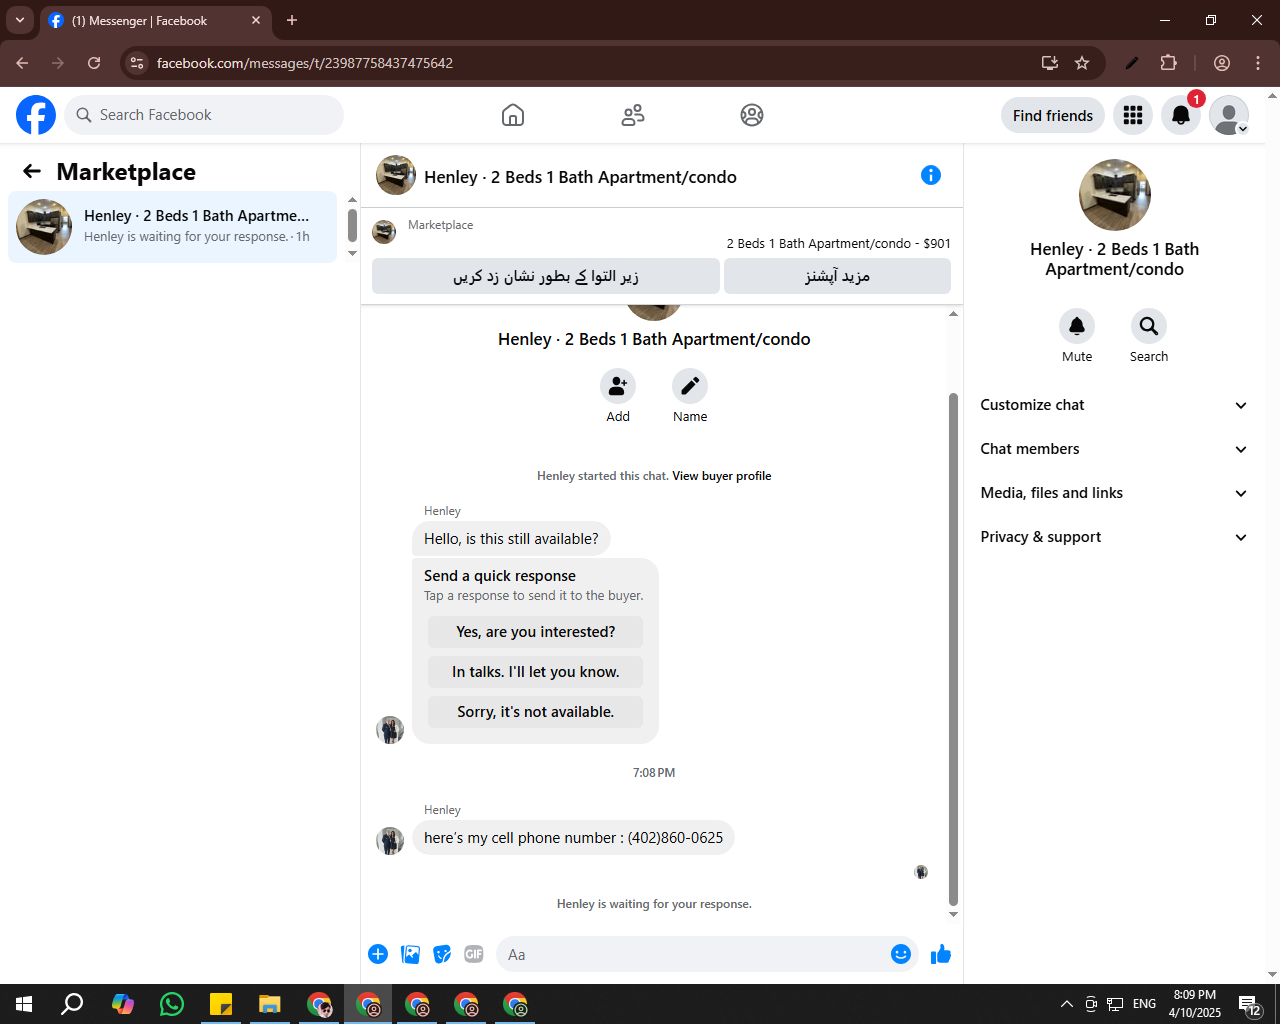Screen dimensions: 1280x1024
Task: Edit the chat name with pencil icon
Action: click(690, 386)
